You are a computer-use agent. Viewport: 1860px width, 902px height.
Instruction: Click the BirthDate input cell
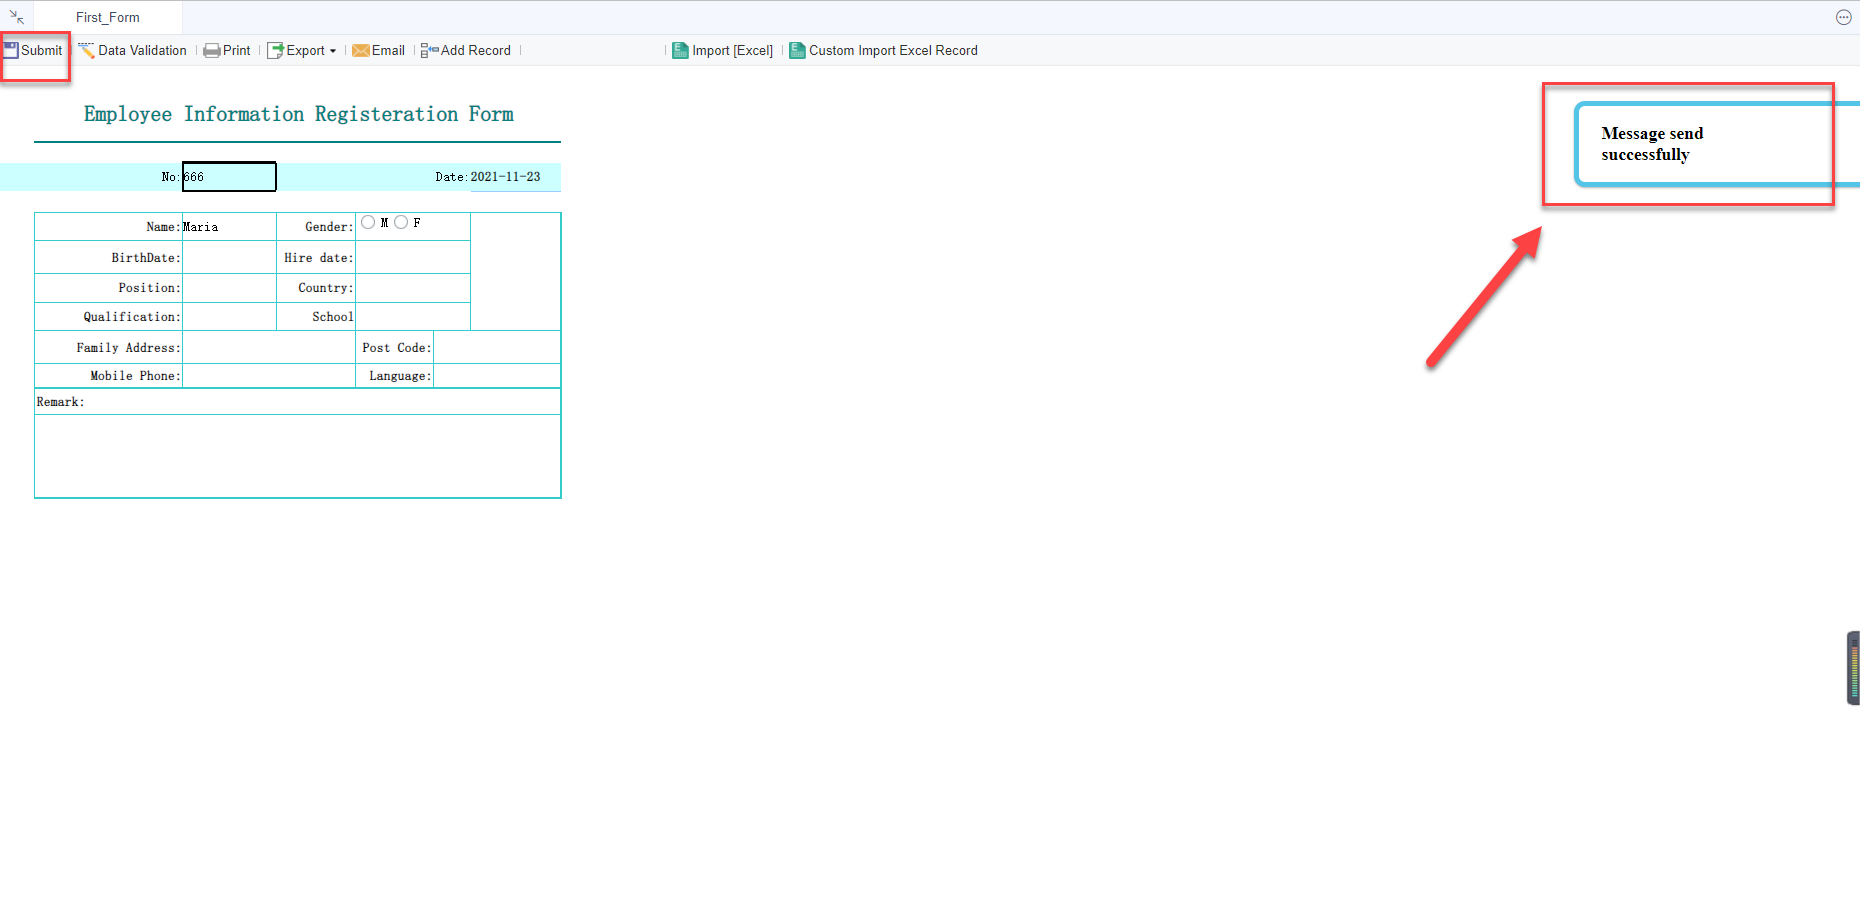[x=229, y=258]
